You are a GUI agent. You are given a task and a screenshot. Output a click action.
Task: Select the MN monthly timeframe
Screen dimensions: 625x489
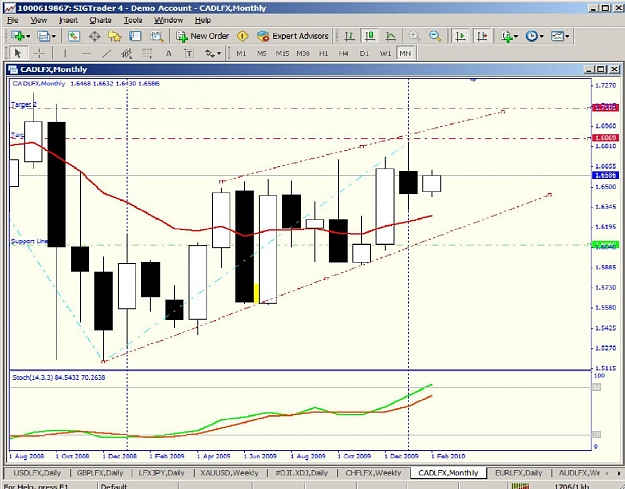(405, 53)
